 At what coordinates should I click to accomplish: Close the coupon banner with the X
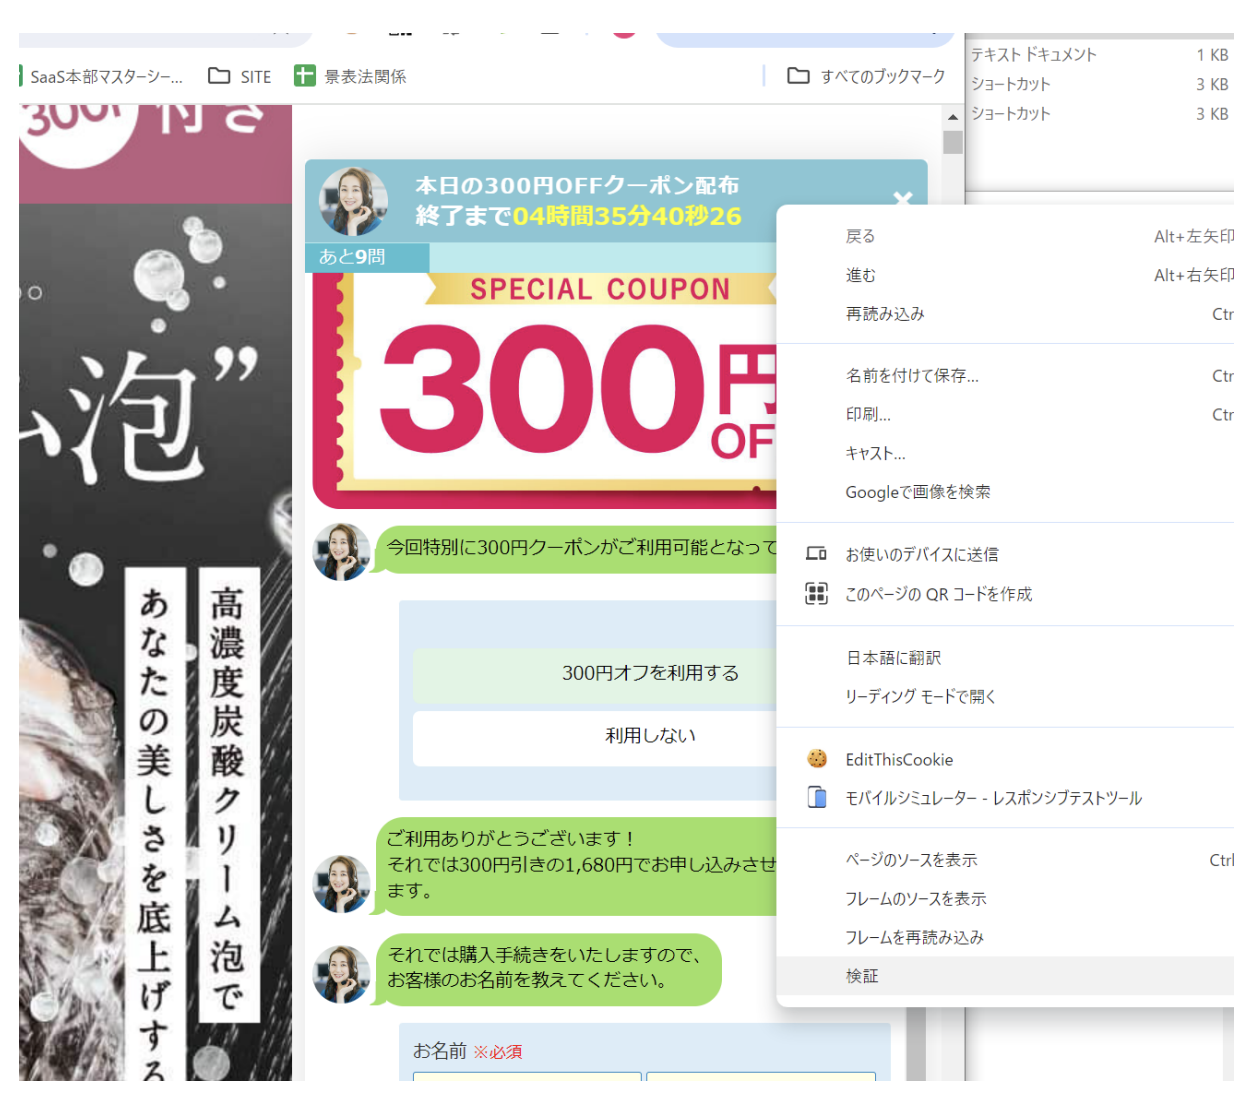[x=903, y=200]
